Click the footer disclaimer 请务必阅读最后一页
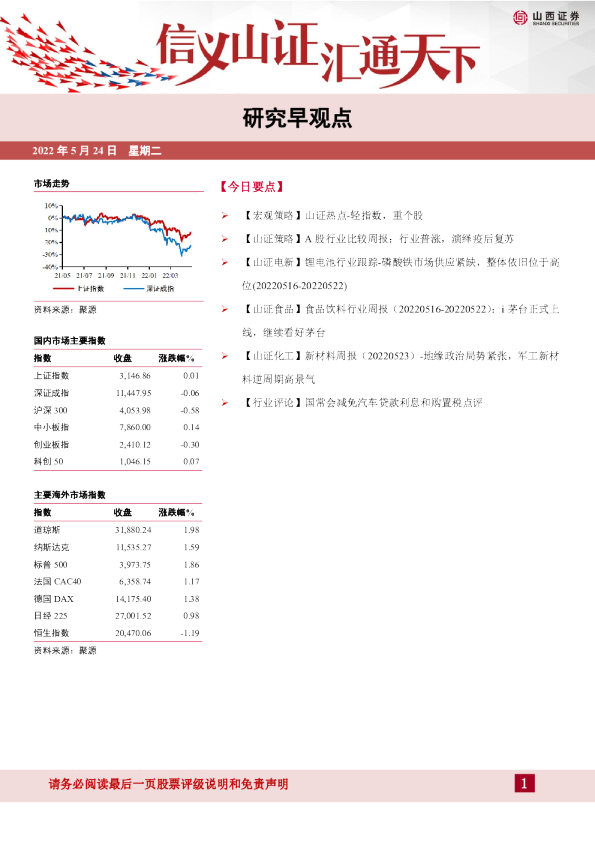595x842 pixels. point(168,784)
